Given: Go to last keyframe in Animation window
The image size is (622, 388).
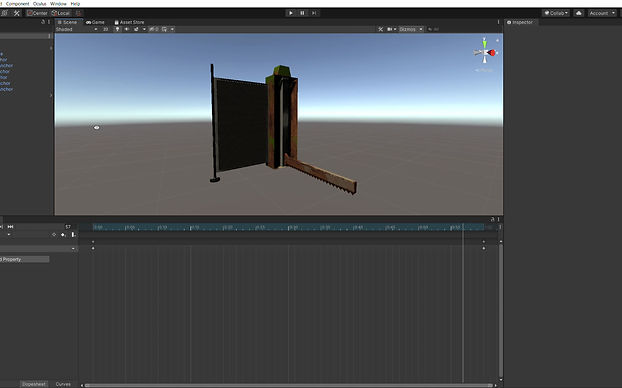Looking at the screenshot, I should [x=11, y=227].
